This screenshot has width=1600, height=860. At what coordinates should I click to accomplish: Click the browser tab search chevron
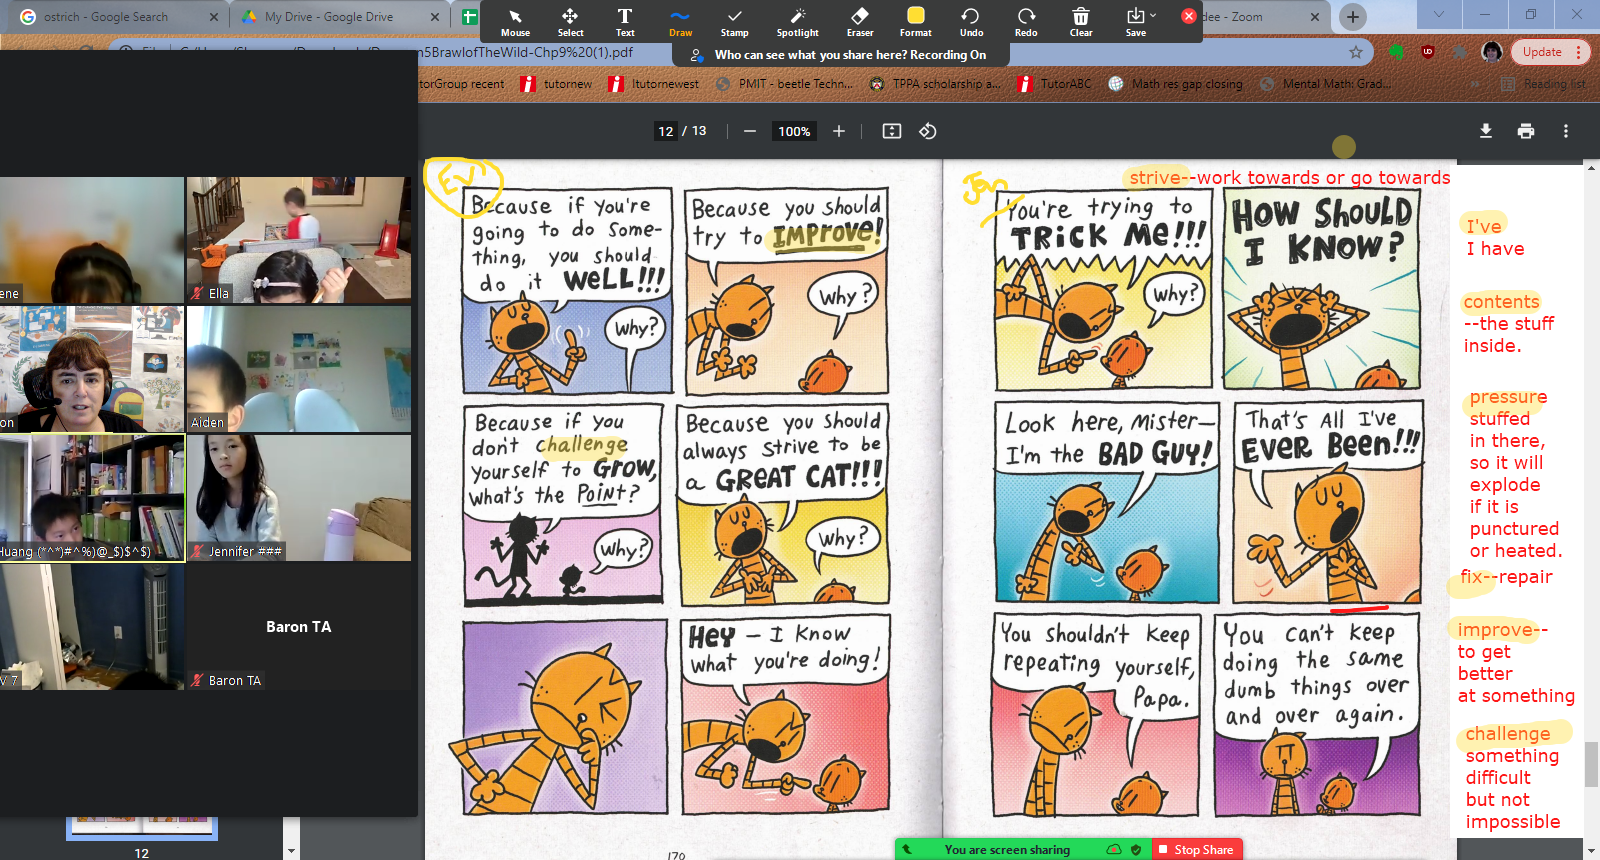point(1439,14)
